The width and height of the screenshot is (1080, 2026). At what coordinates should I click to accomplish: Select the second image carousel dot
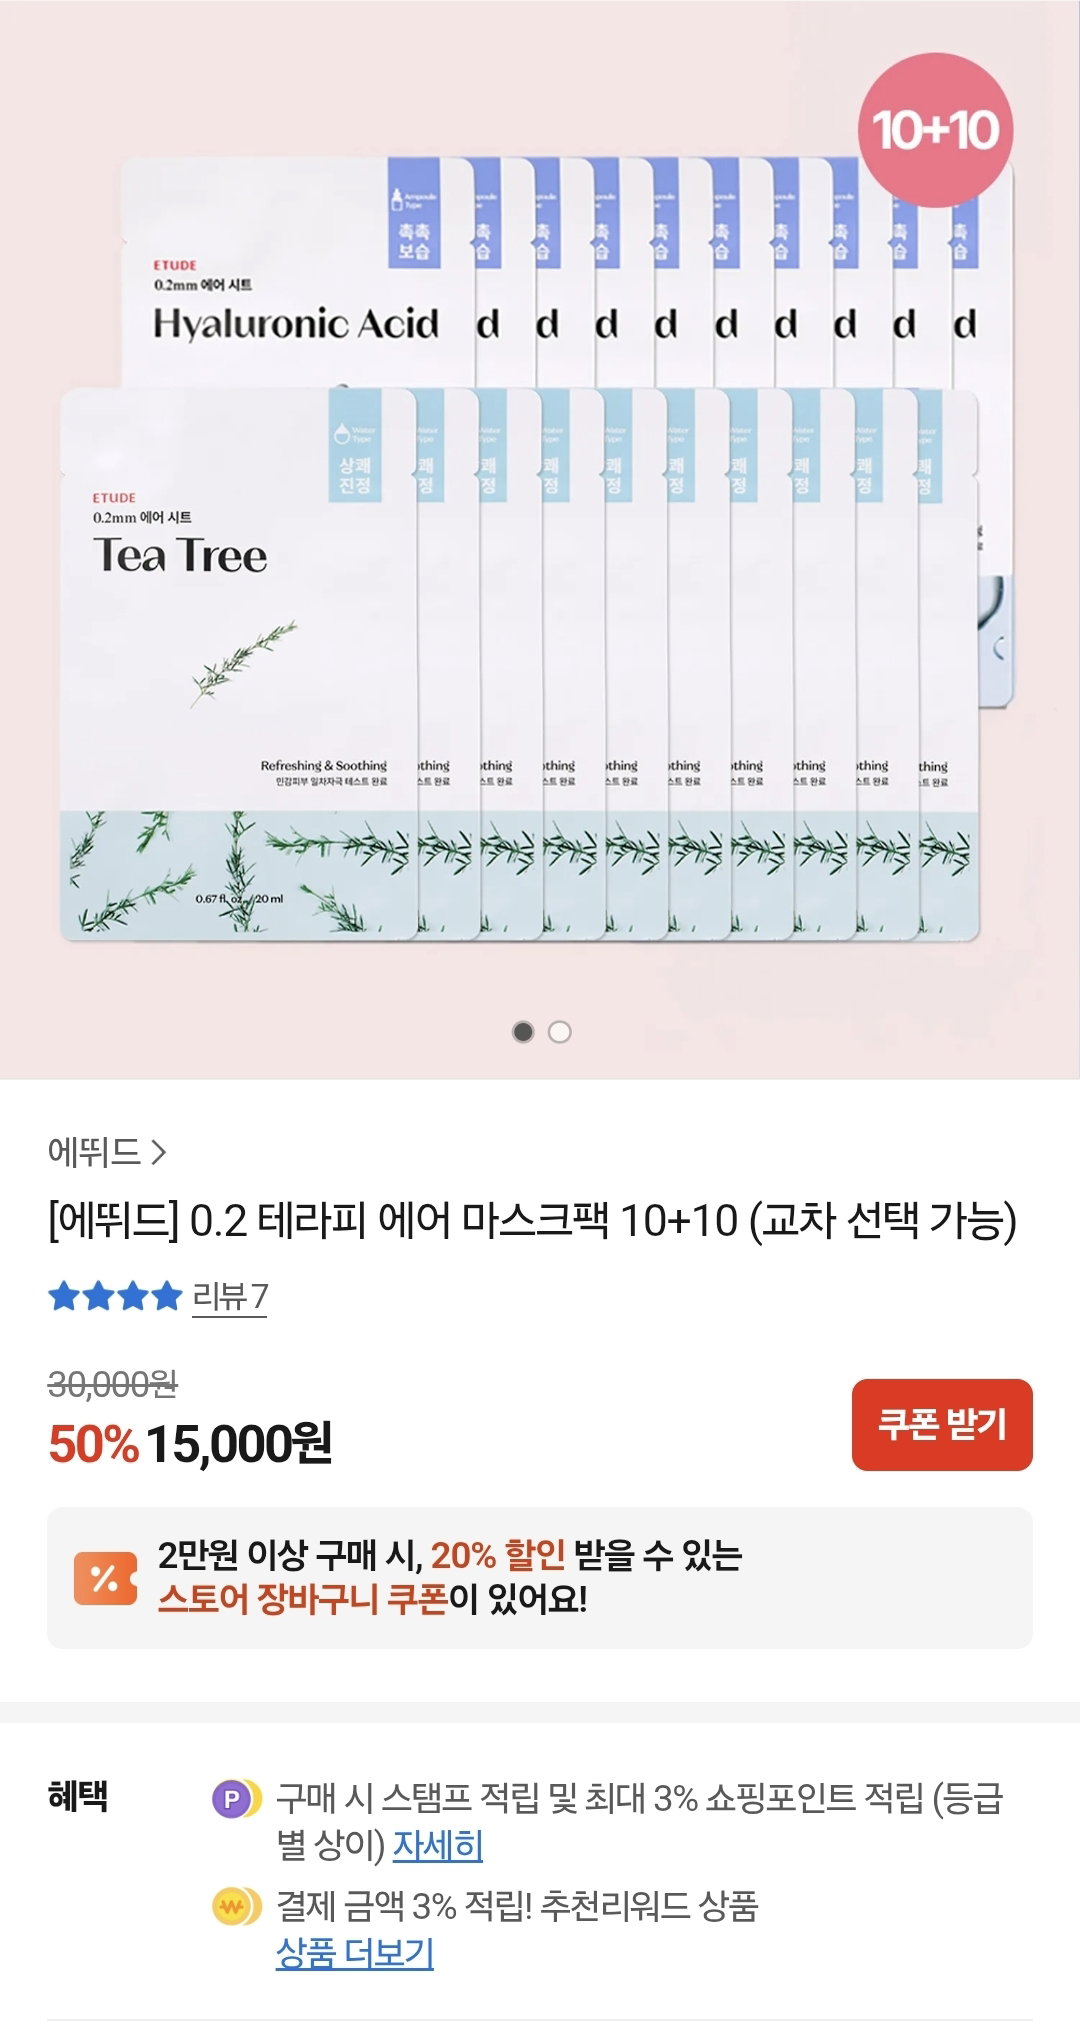(560, 1032)
